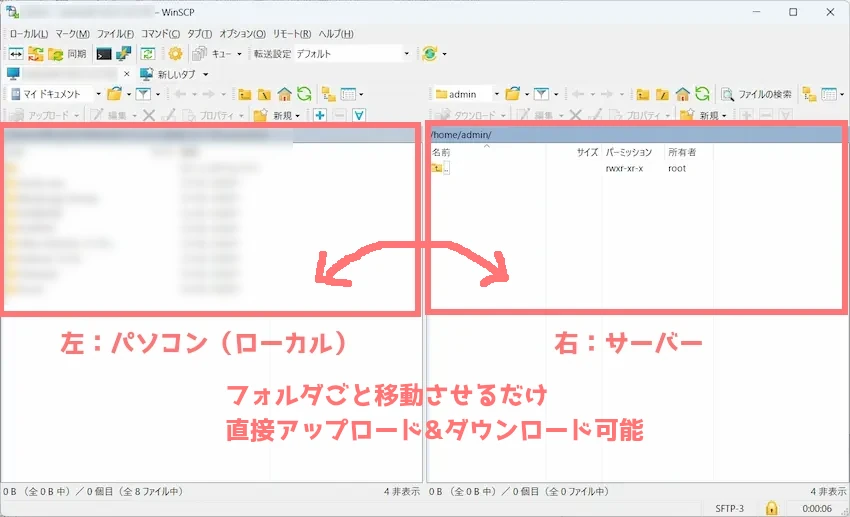Viewport: 850px width, 517px height.
Task: Click the rwxr-xr-x permission cell
Action: tap(624, 169)
